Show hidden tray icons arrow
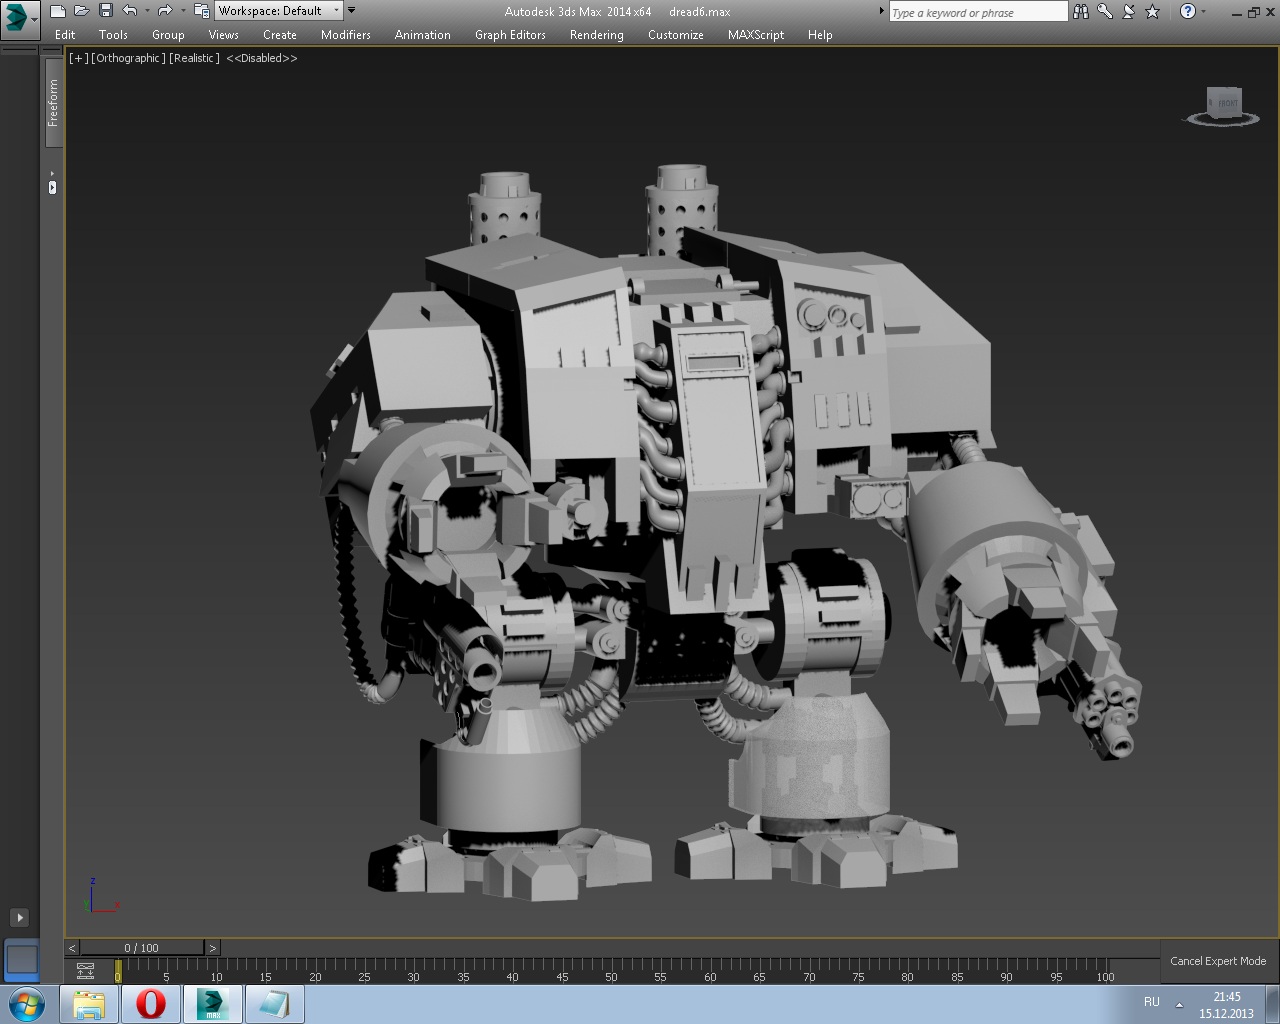1280x1024 pixels. pos(1179,1004)
